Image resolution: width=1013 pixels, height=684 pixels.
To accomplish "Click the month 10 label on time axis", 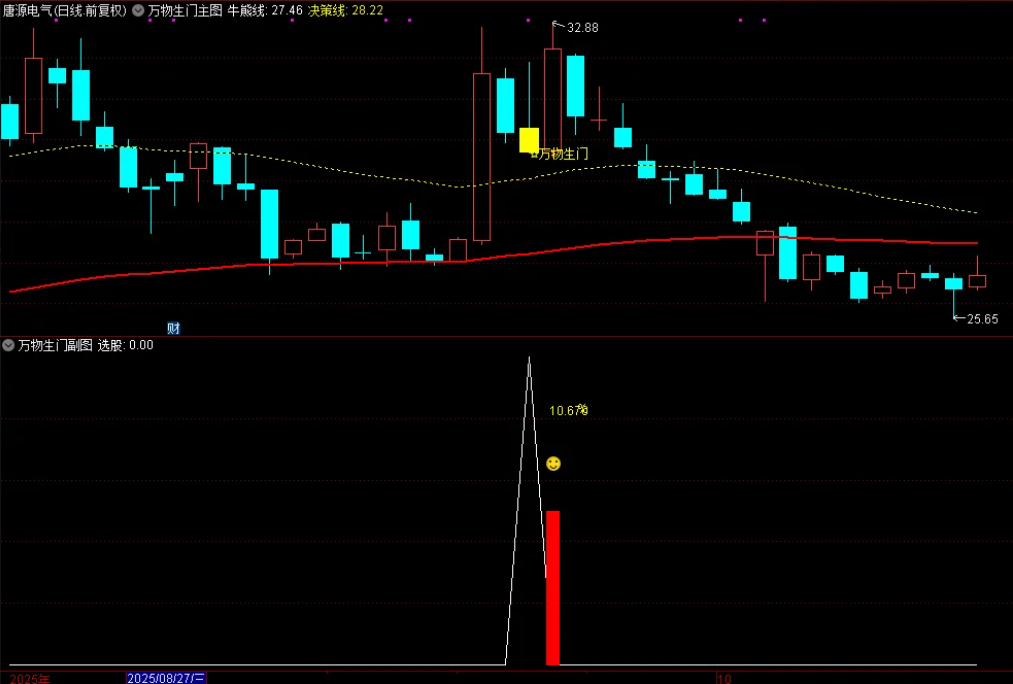I will click(724, 678).
